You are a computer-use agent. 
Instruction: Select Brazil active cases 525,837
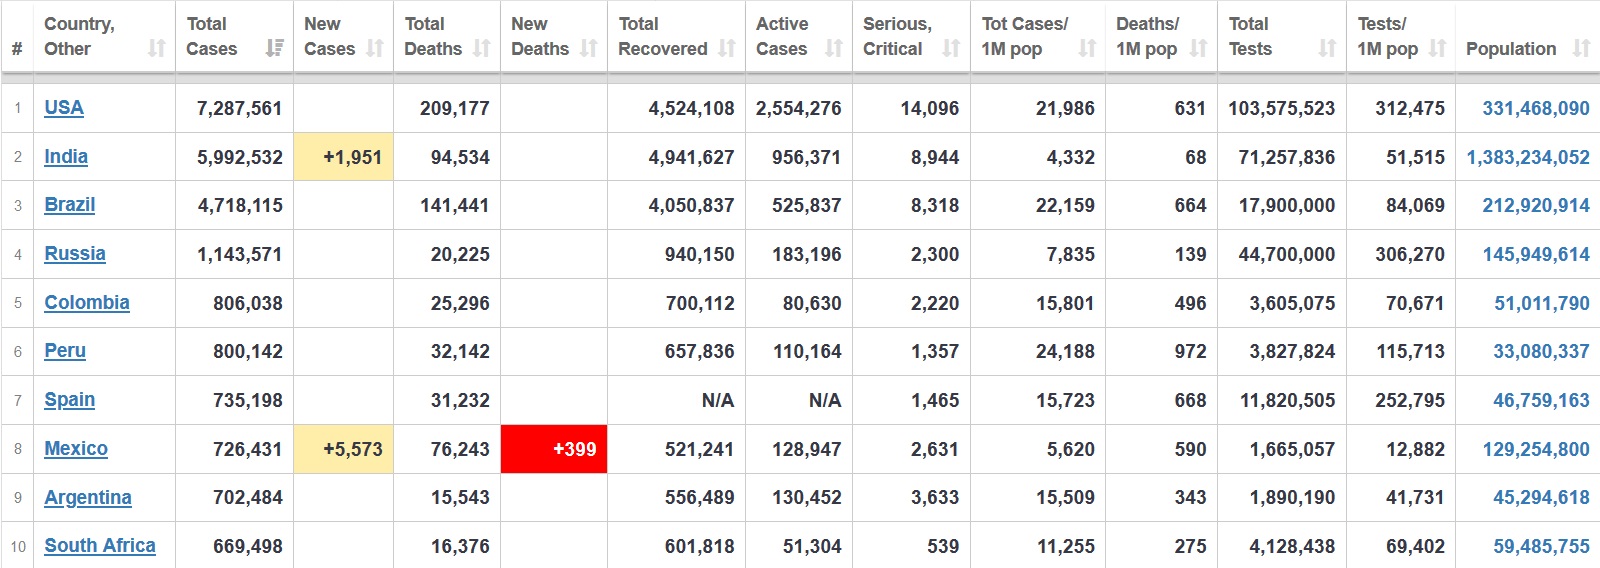[x=807, y=205]
